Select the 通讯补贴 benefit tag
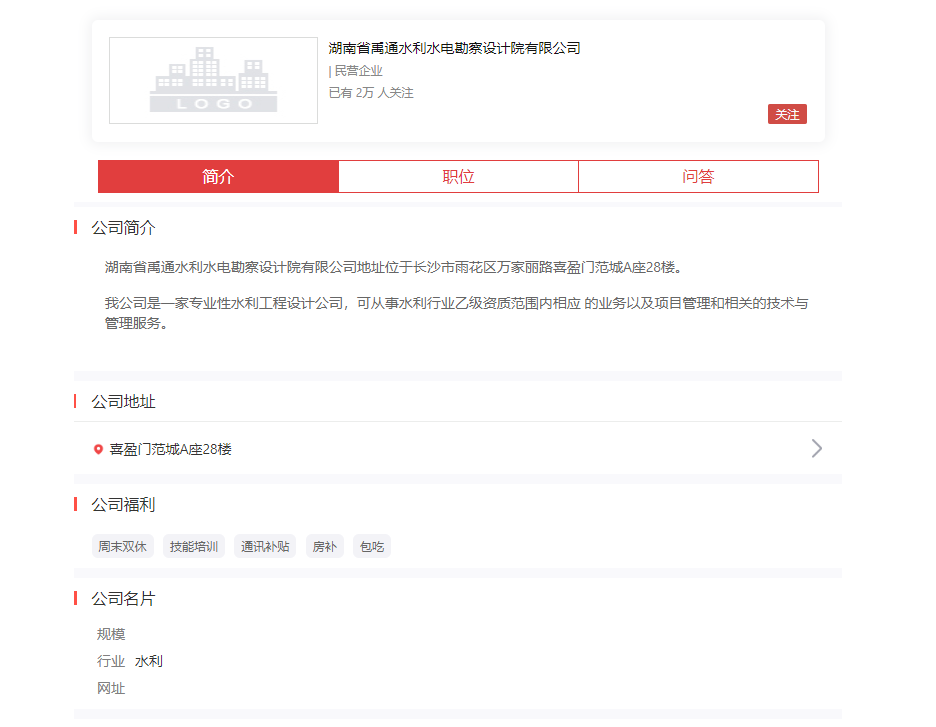The height and width of the screenshot is (727, 936). point(265,547)
